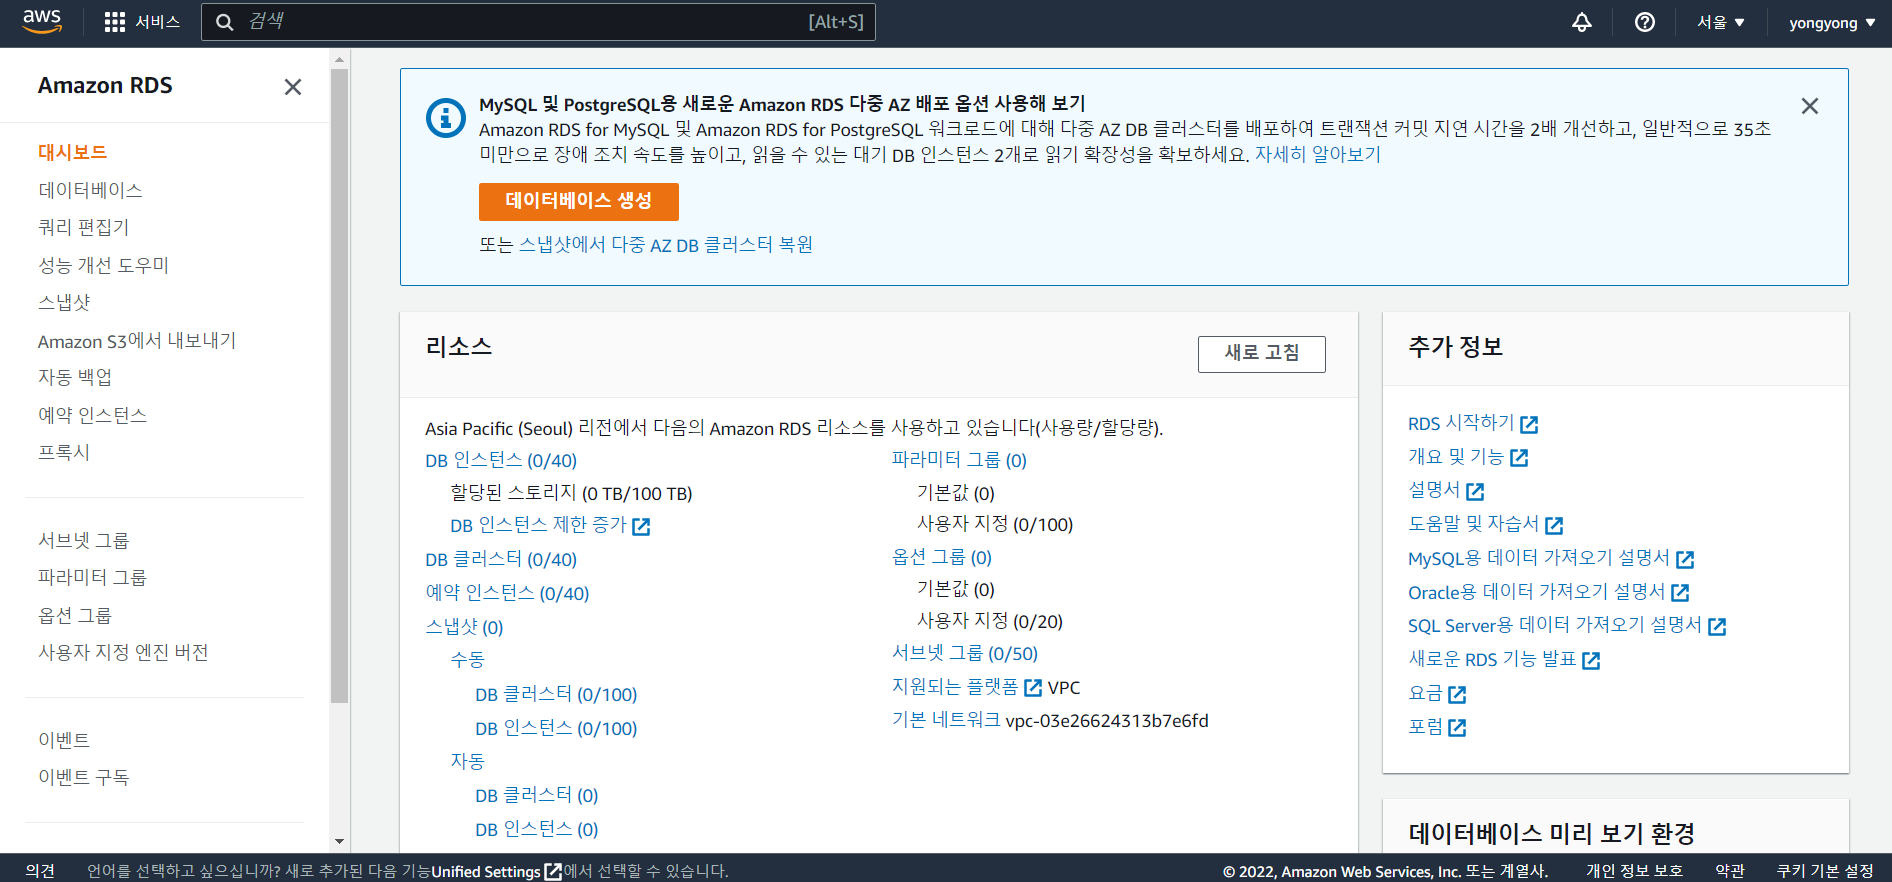This screenshot has height=882, width=1892.
Task: Open 수동 DB 클러스터 (0/100) link
Action: (556, 694)
